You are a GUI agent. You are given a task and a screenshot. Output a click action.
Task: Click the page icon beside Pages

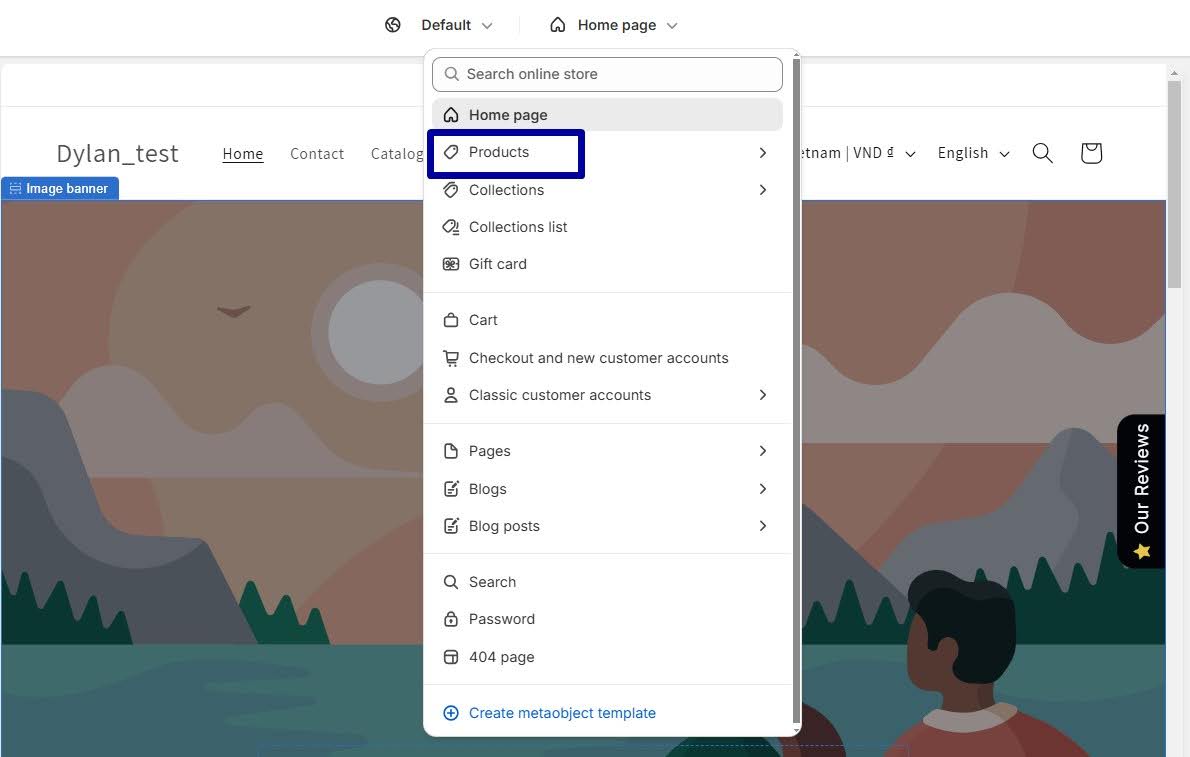(x=451, y=451)
